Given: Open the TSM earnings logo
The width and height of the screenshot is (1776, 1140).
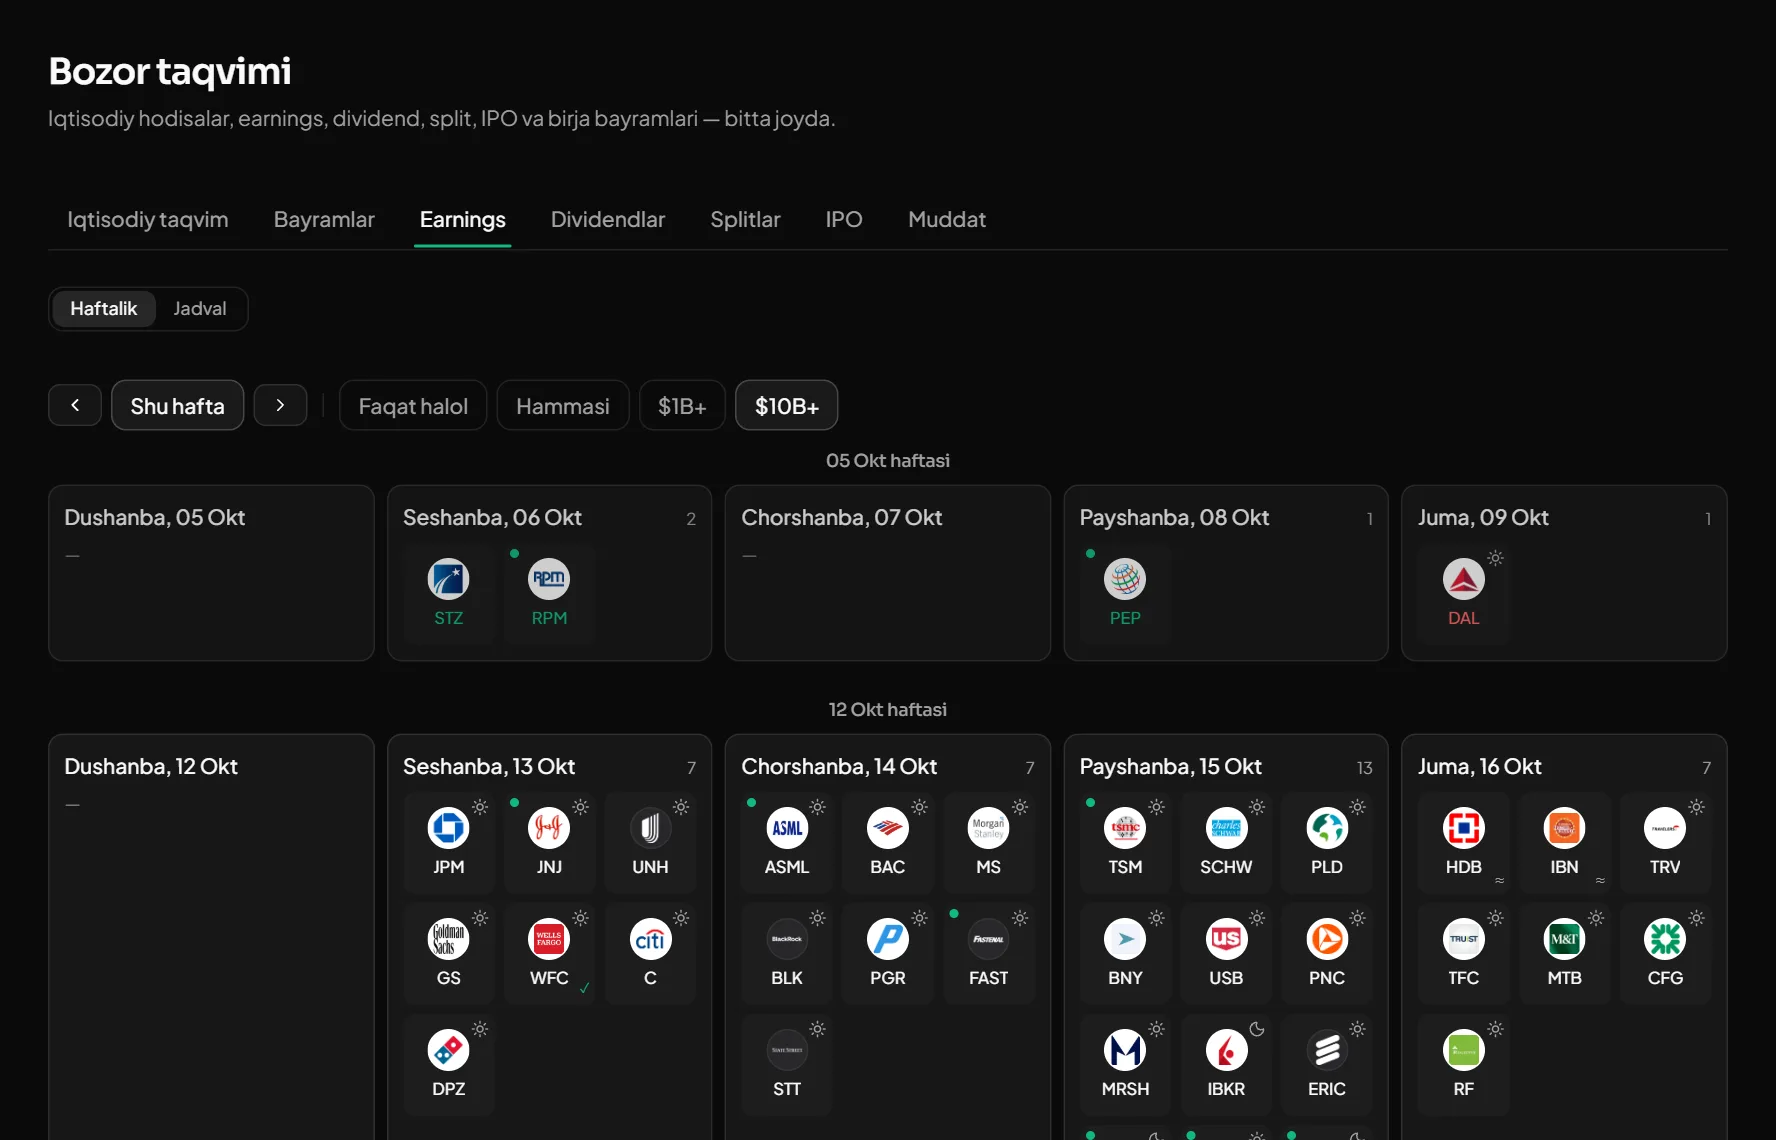Looking at the screenshot, I should click(x=1125, y=828).
